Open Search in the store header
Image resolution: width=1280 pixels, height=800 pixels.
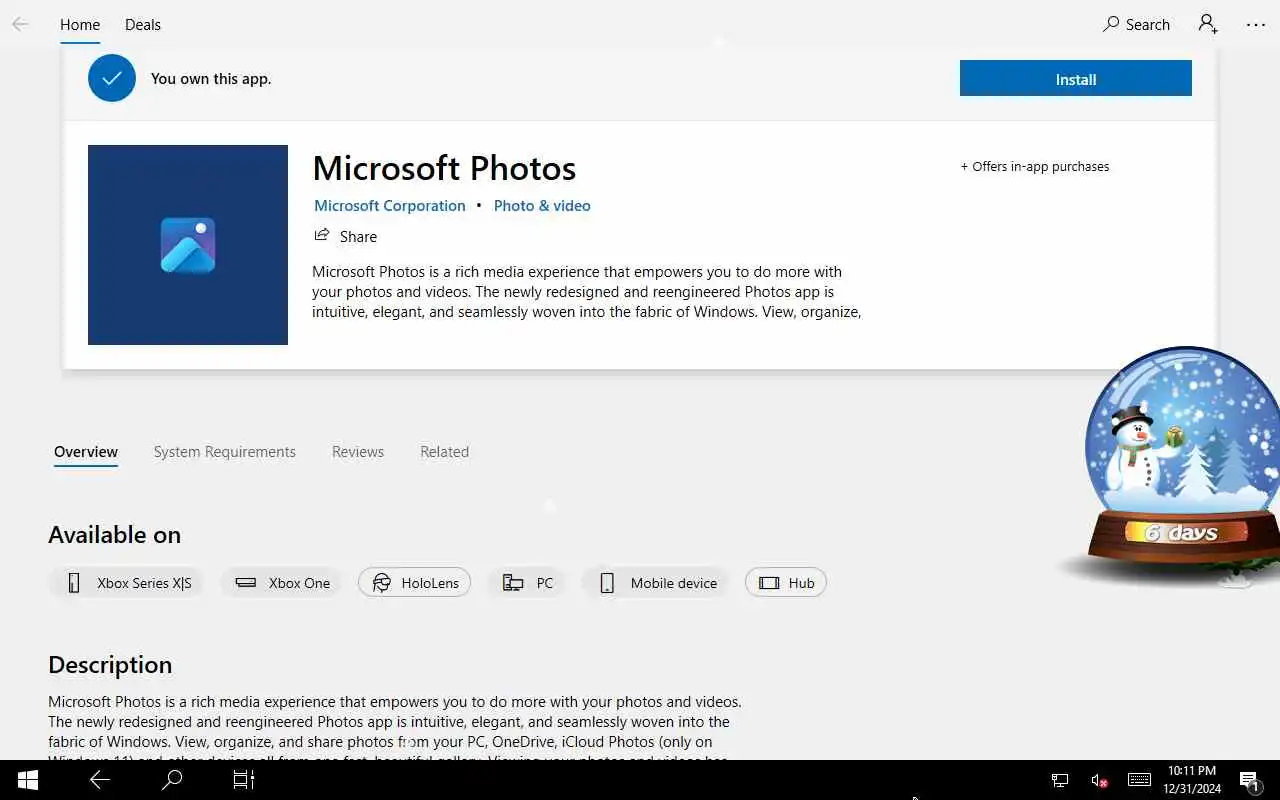[1136, 25]
